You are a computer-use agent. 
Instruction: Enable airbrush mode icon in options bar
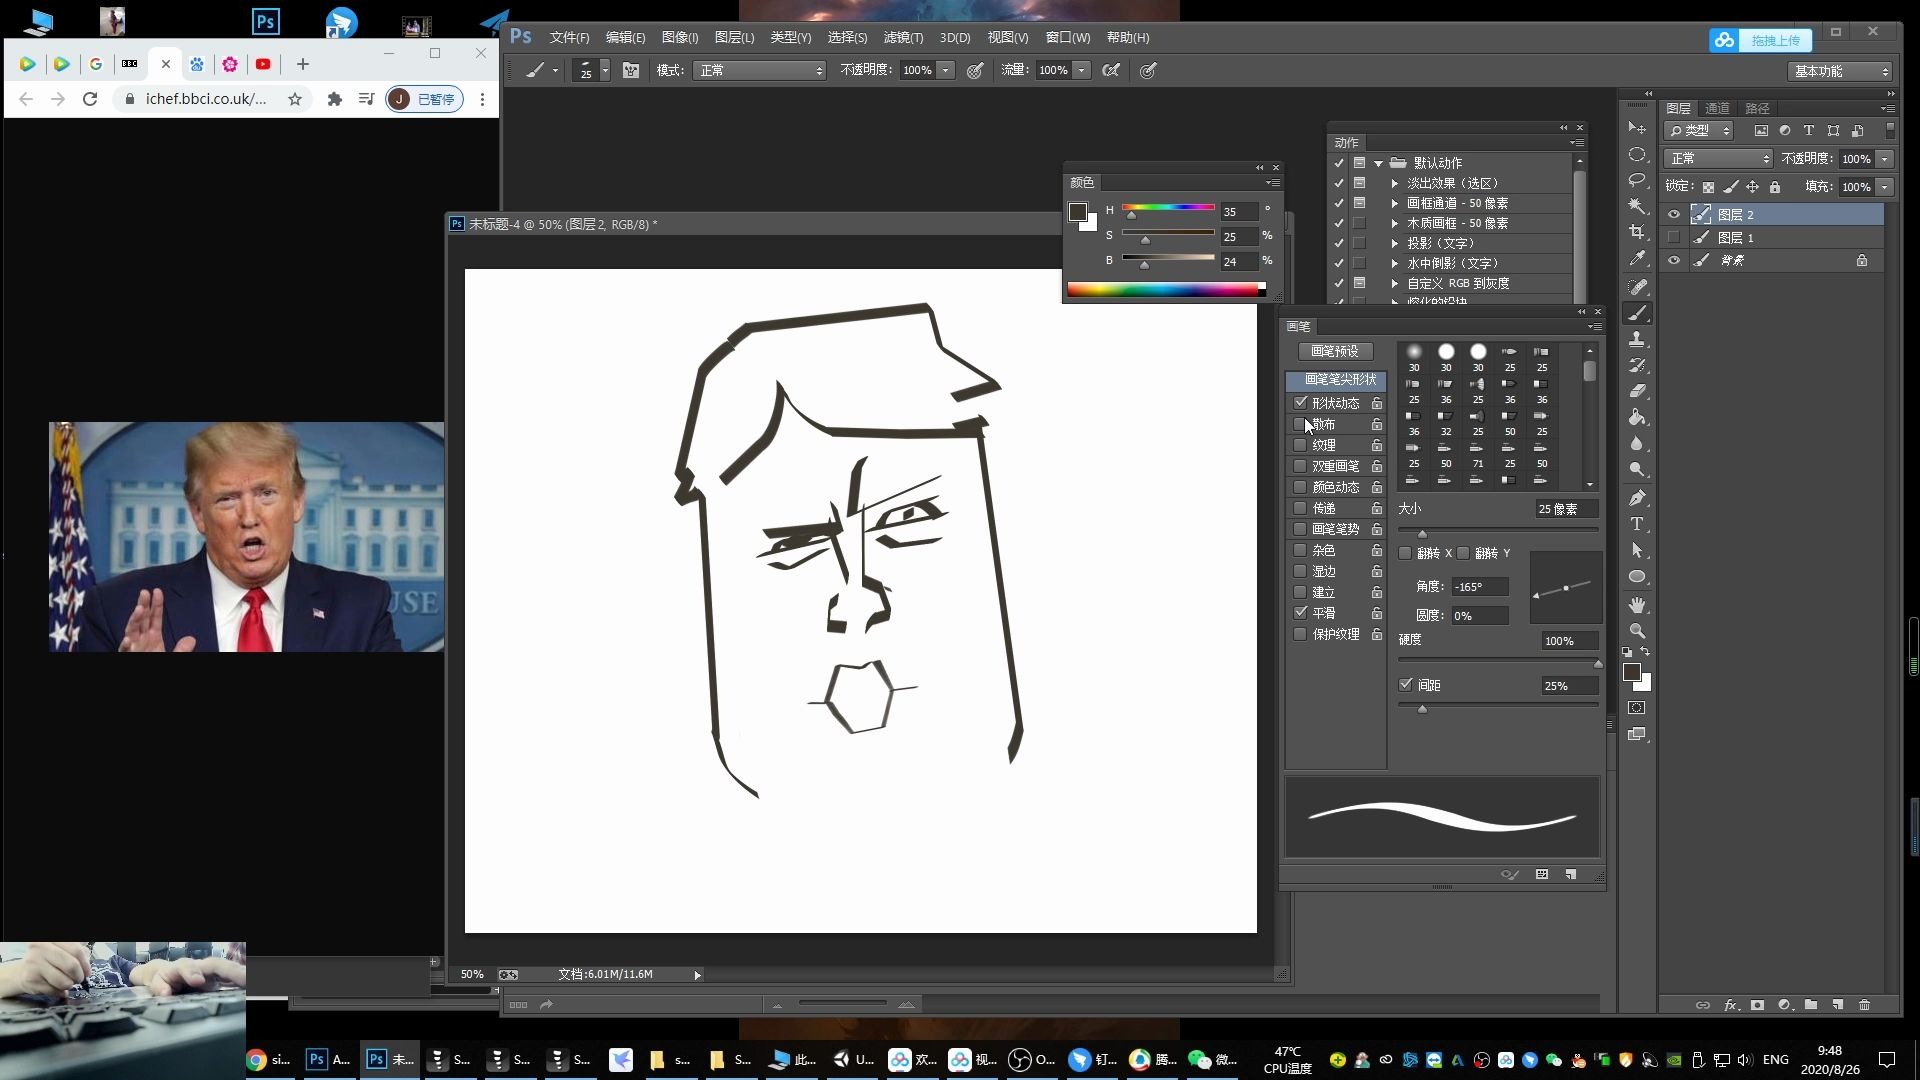pos(1110,70)
